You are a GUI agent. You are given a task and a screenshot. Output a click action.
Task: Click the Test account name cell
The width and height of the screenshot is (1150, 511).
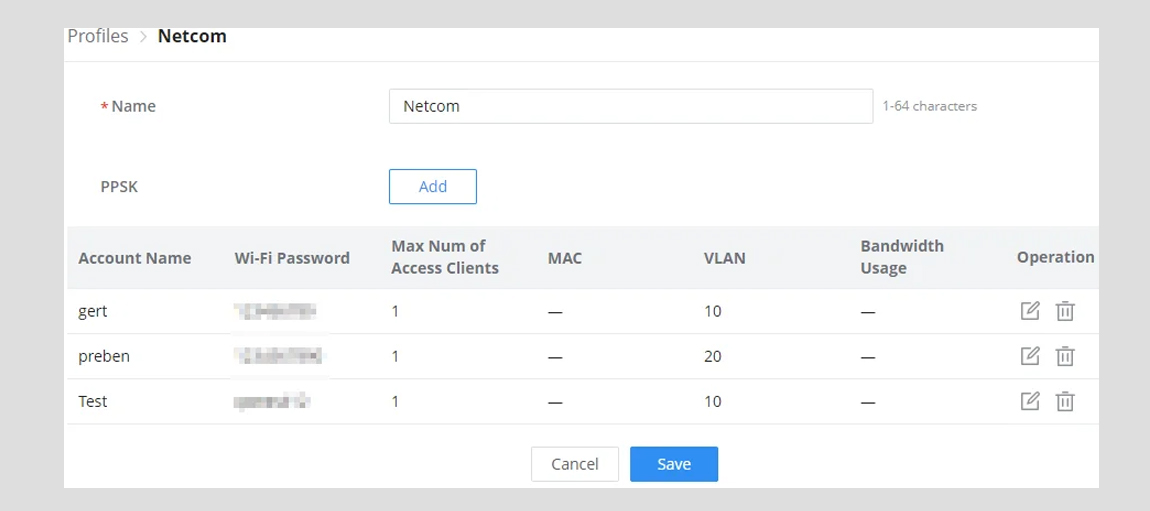(93, 401)
